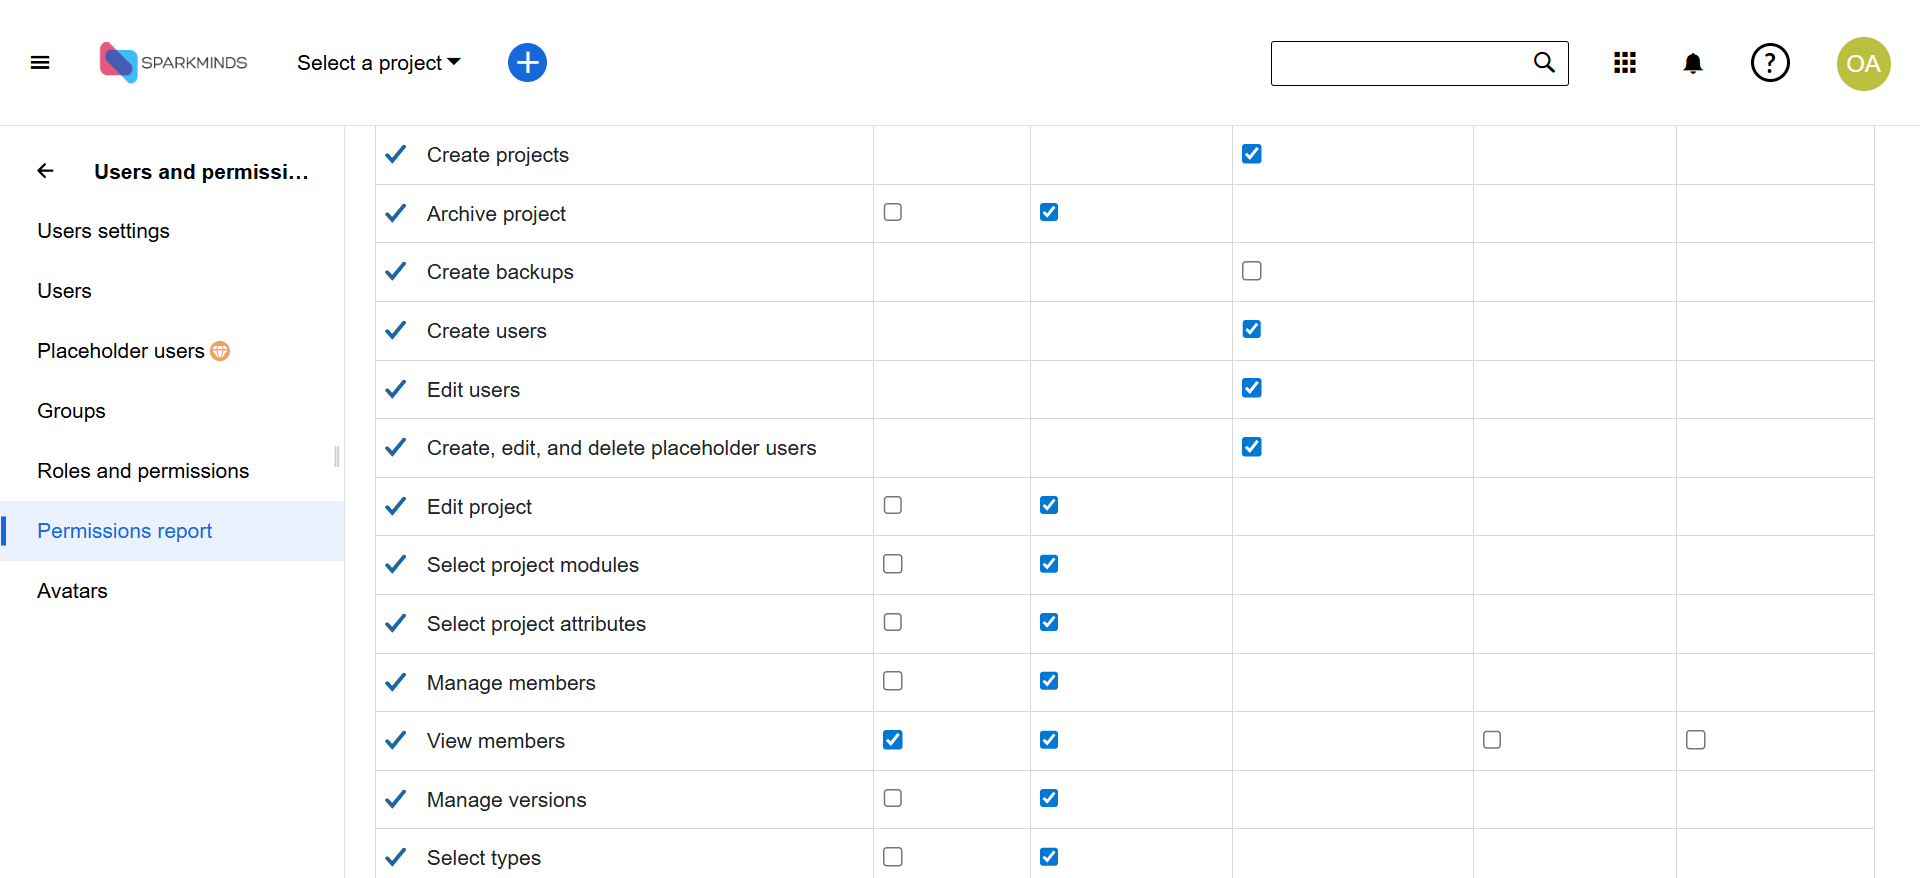Open the hamburger main menu

click(40, 63)
